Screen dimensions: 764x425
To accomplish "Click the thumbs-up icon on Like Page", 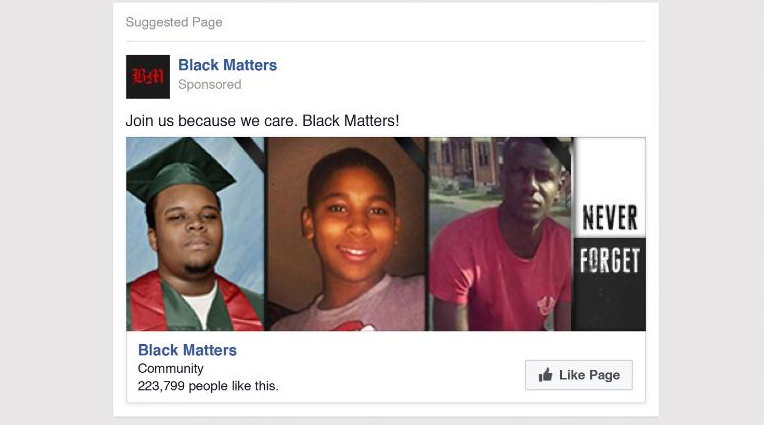I will (x=545, y=375).
